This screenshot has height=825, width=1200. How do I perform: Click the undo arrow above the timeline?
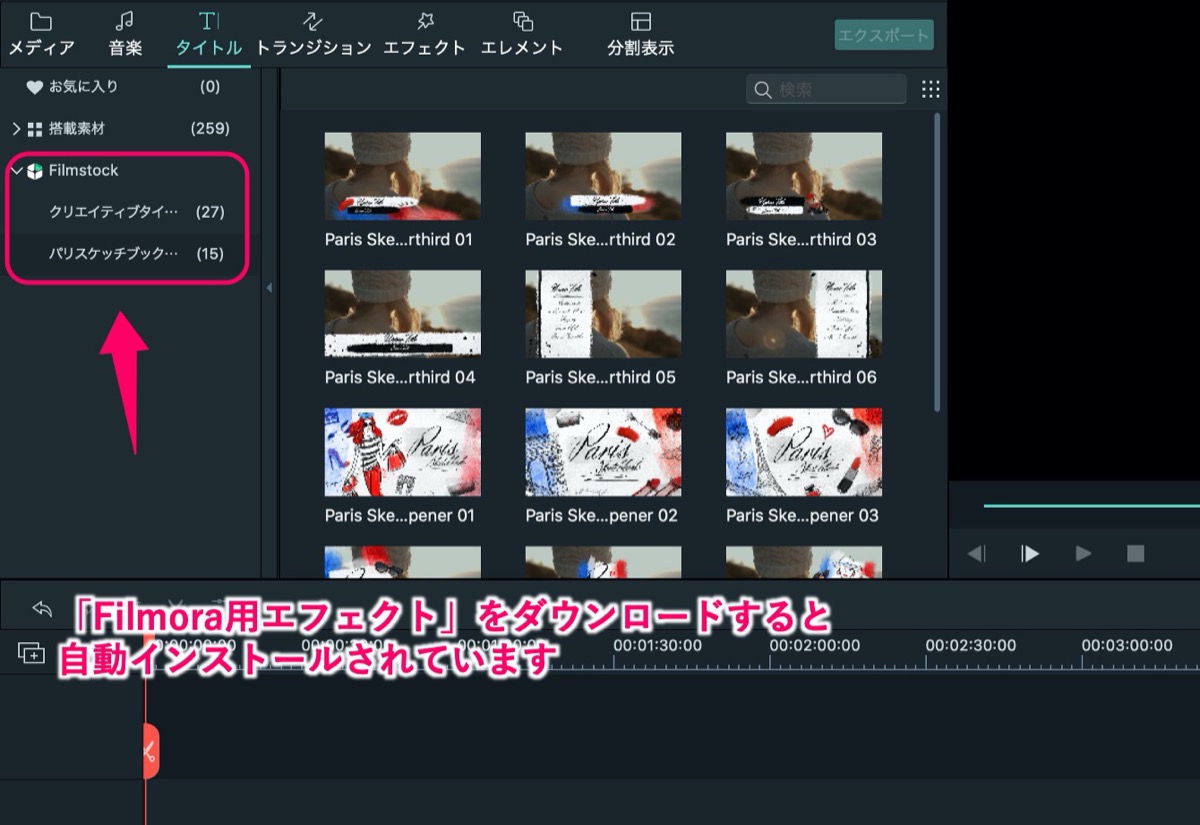[x=42, y=608]
